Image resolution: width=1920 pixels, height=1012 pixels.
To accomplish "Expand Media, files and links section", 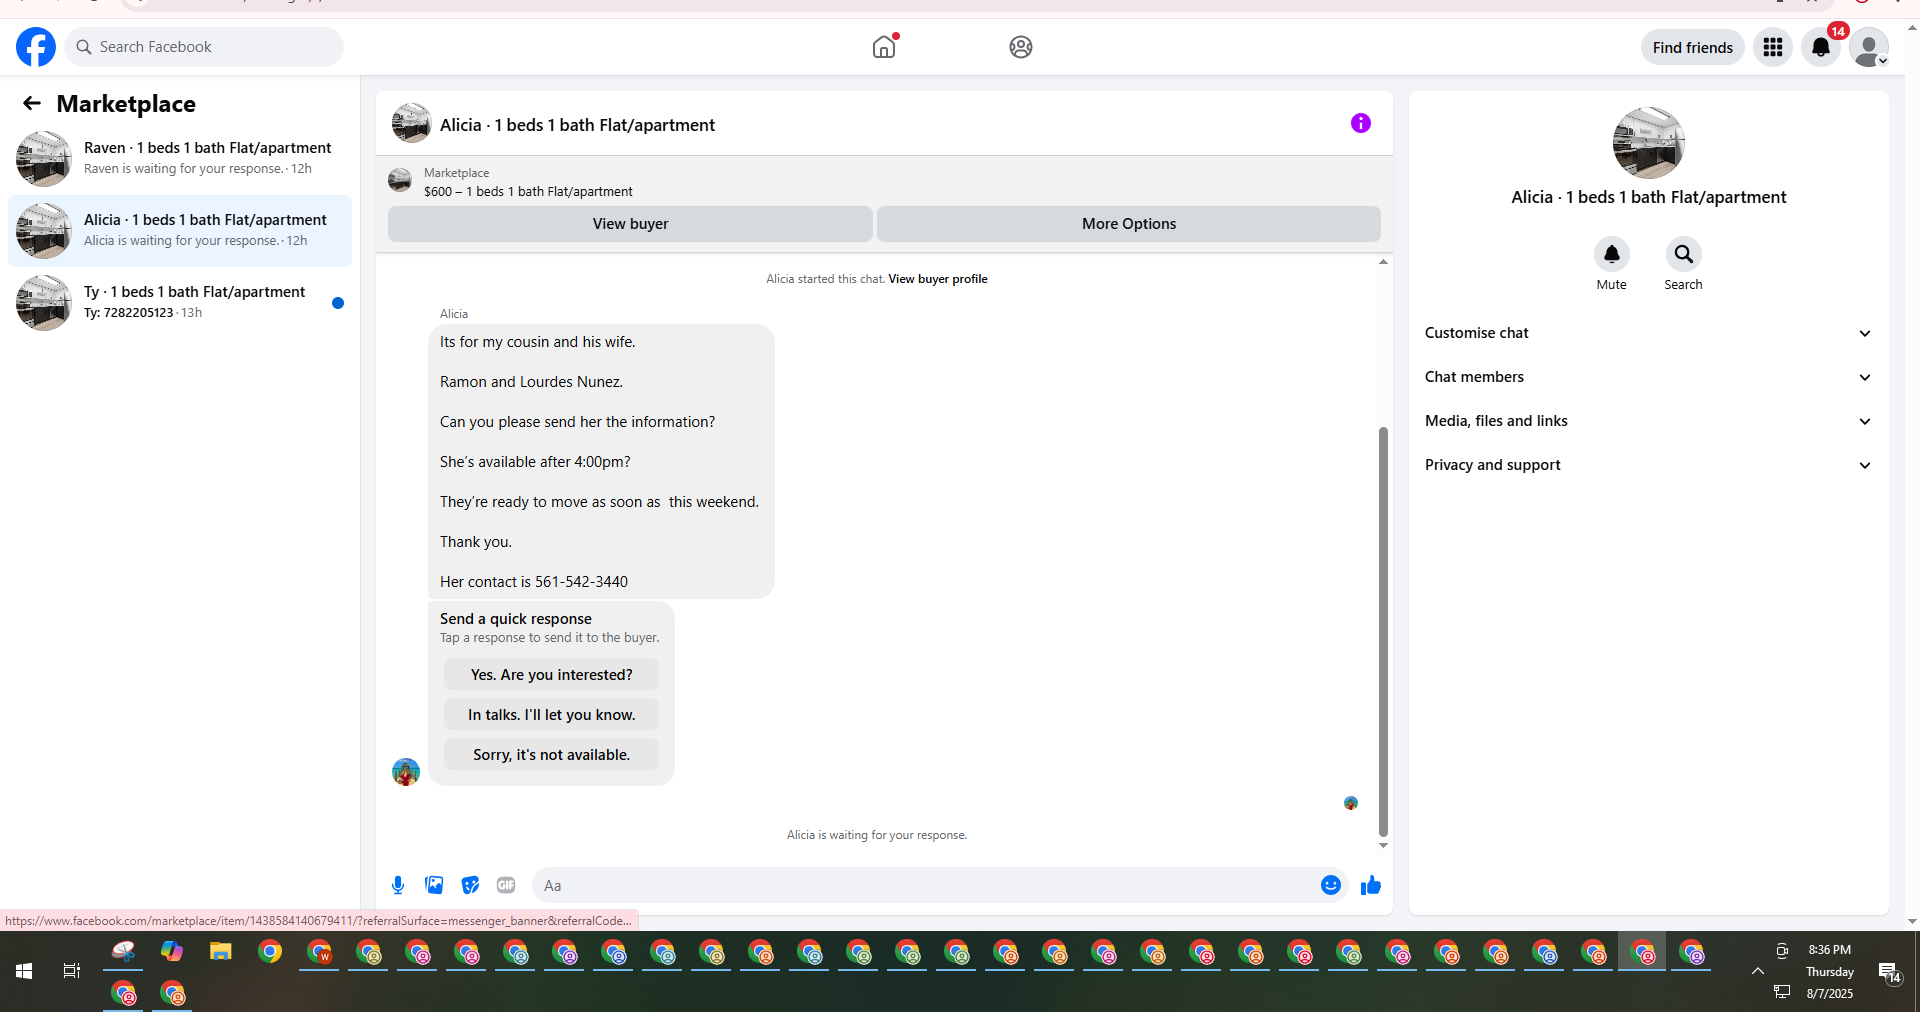I will pyautogui.click(x=1648, y=421).
